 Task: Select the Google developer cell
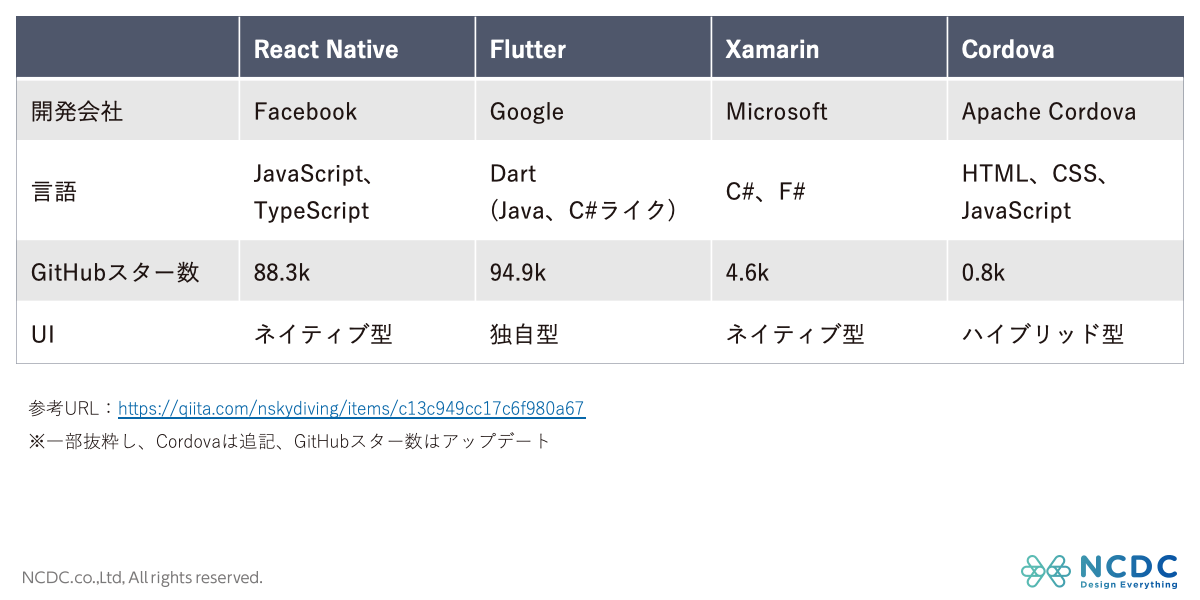coord(527,111)
